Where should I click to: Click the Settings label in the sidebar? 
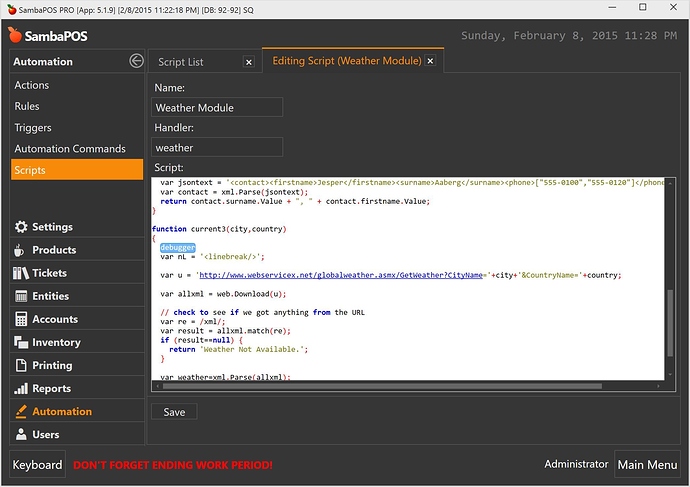point(52,227)
